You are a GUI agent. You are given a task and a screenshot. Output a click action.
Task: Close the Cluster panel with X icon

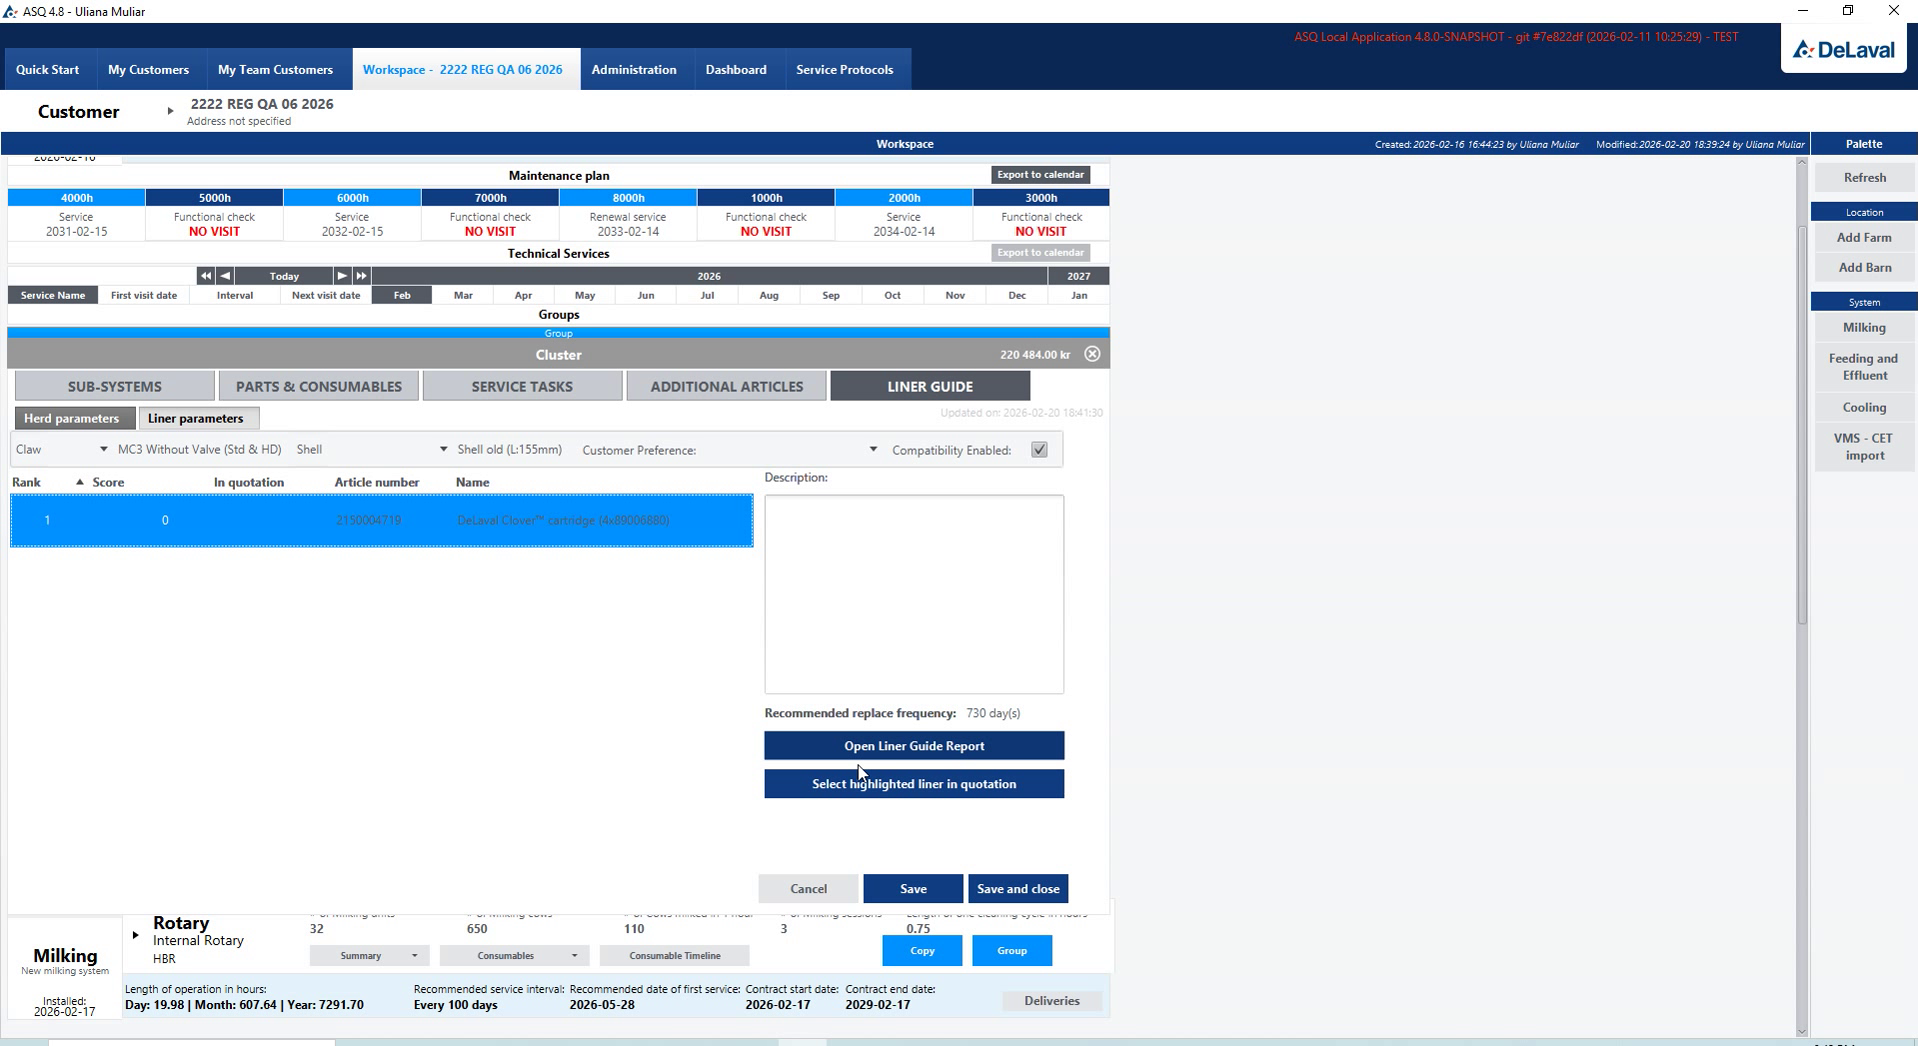pos(1092,354)
